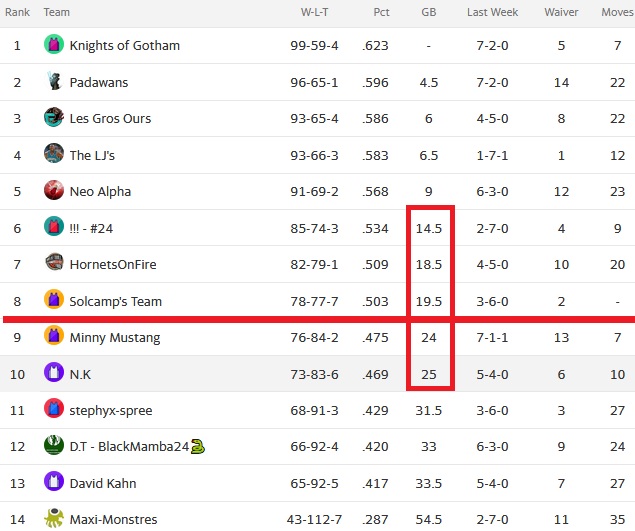Open the Knights of Gotham team page

coord(125,45)
